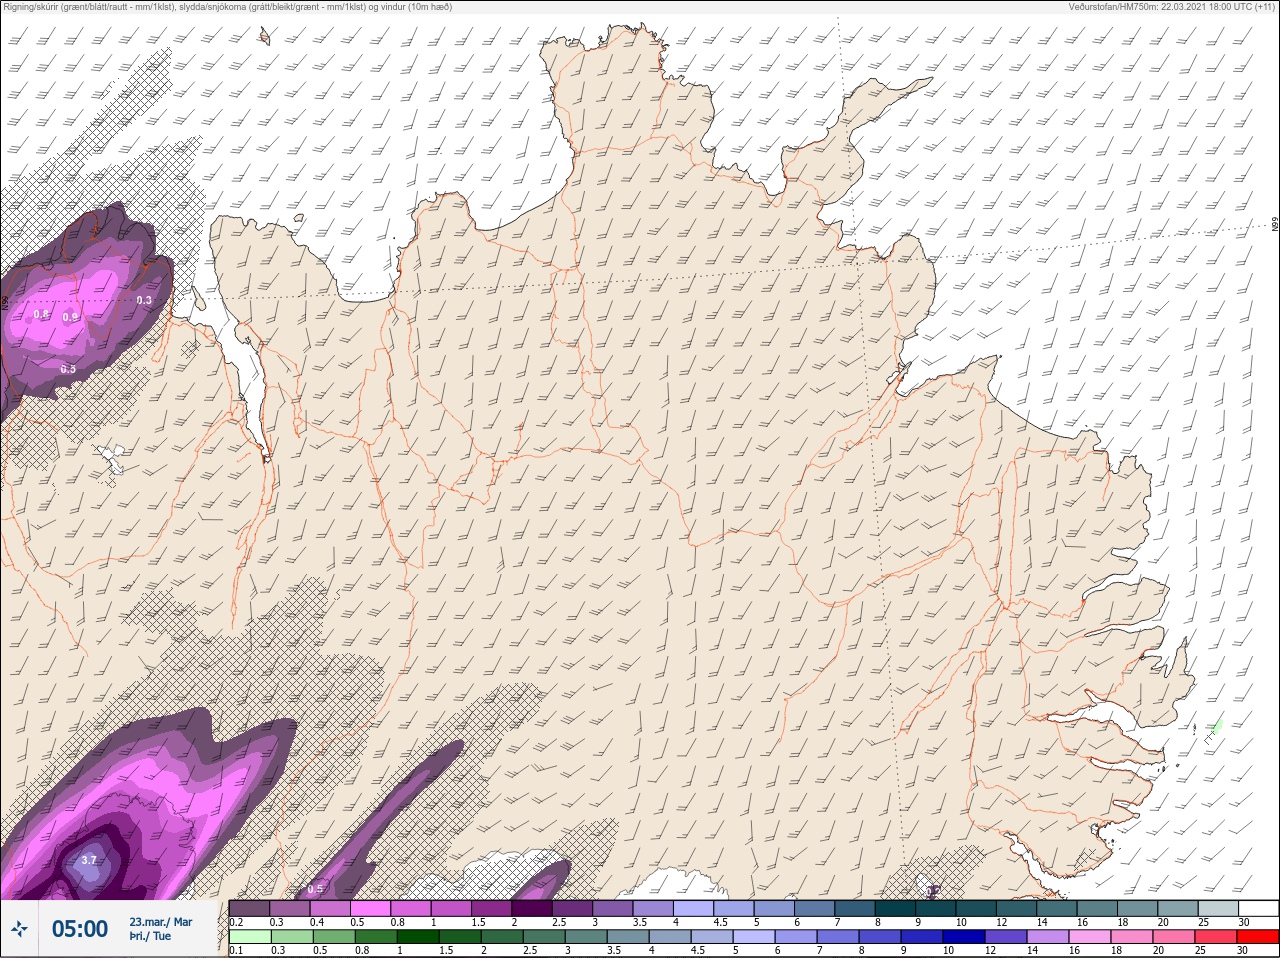
Task: Click the date label '23.mar./ Mar'
Action: coord(161,922)
